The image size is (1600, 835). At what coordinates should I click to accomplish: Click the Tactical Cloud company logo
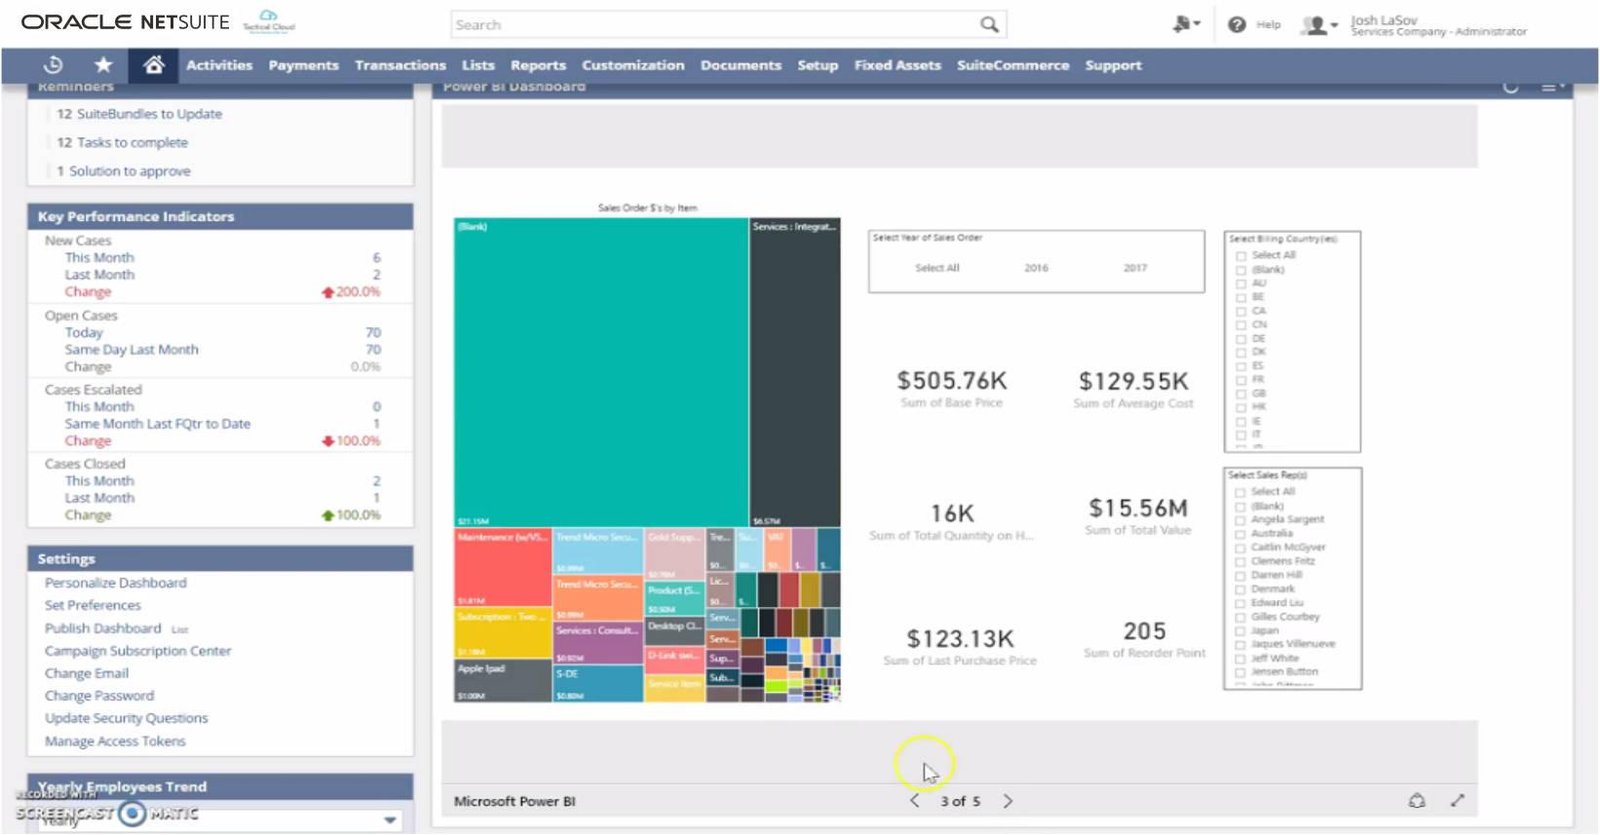(269, 21)
